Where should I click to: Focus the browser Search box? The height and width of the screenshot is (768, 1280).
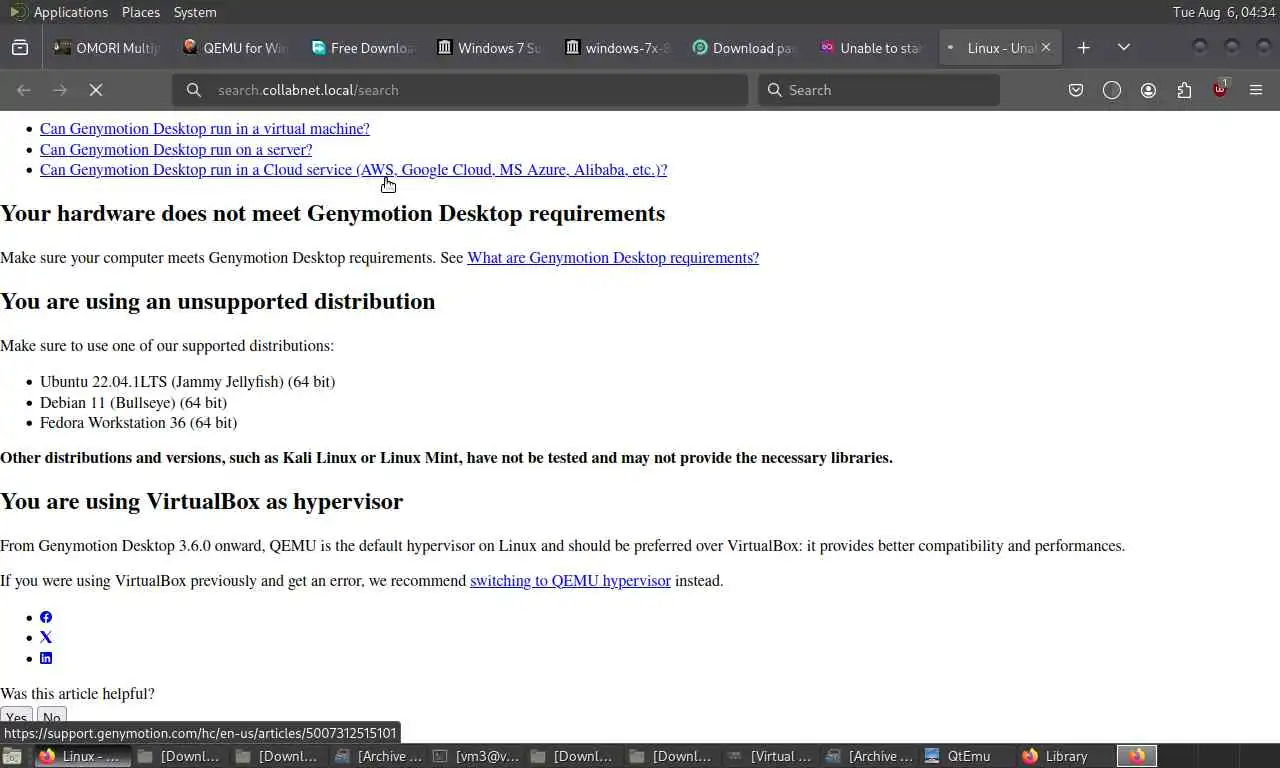tap(879, 90)
